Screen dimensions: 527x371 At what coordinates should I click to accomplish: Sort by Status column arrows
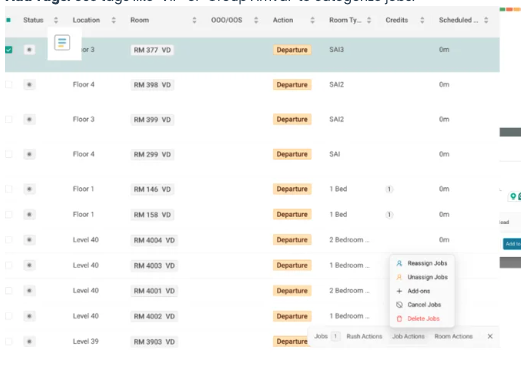tap(56, 20)
